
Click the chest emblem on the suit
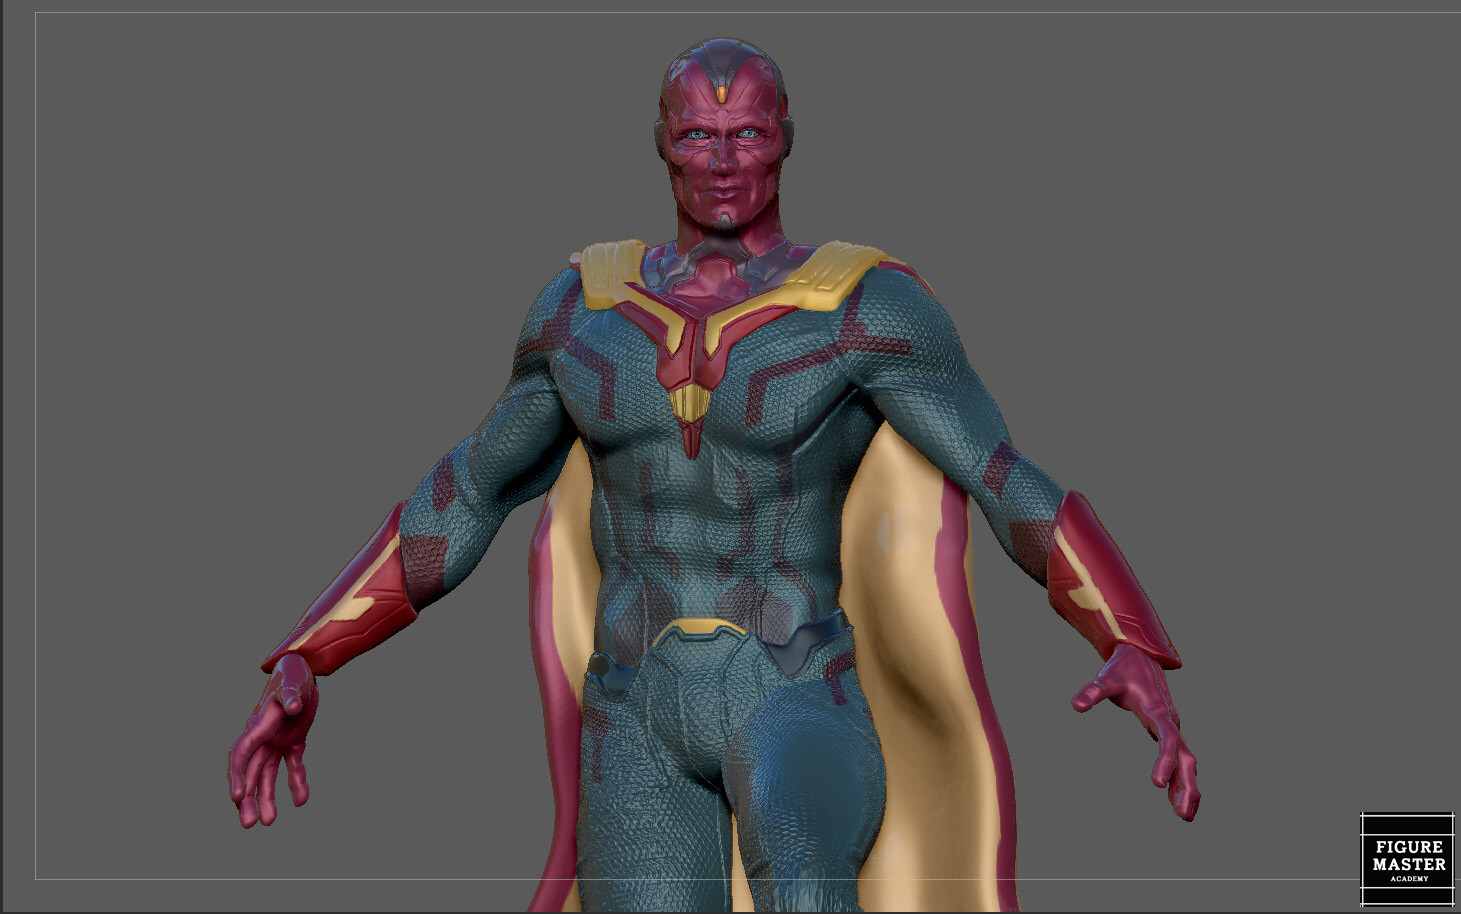point(690,340)
